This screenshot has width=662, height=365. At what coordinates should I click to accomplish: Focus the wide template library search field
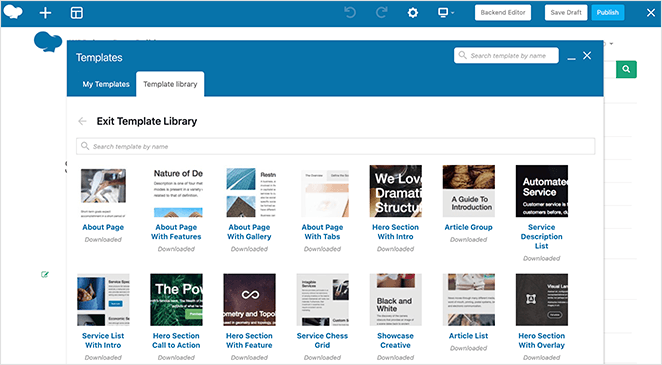pos(336,146)
